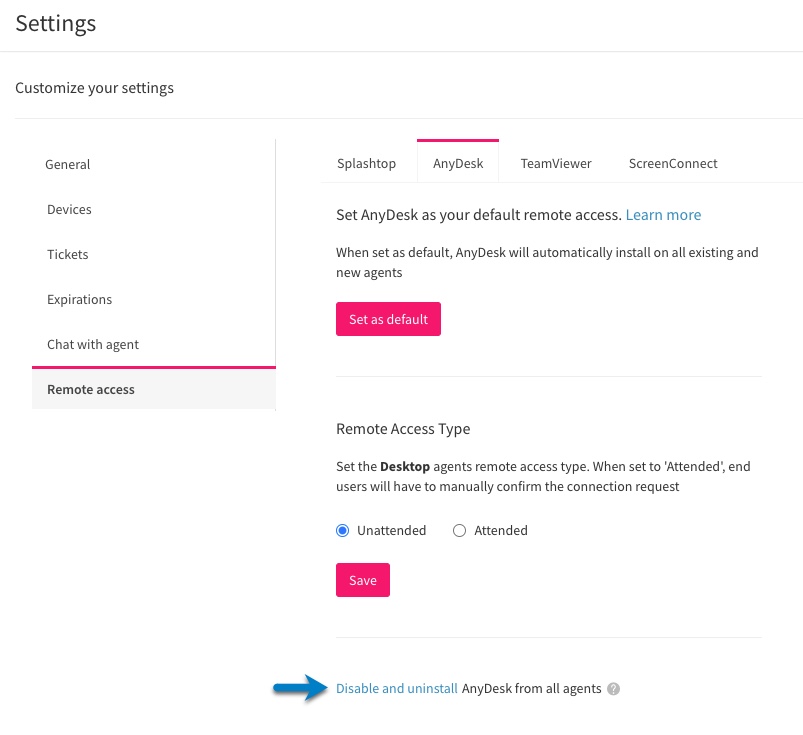Click the Unattended label text
This screenshot has height=735, width=803.
(x=391, y=531)
